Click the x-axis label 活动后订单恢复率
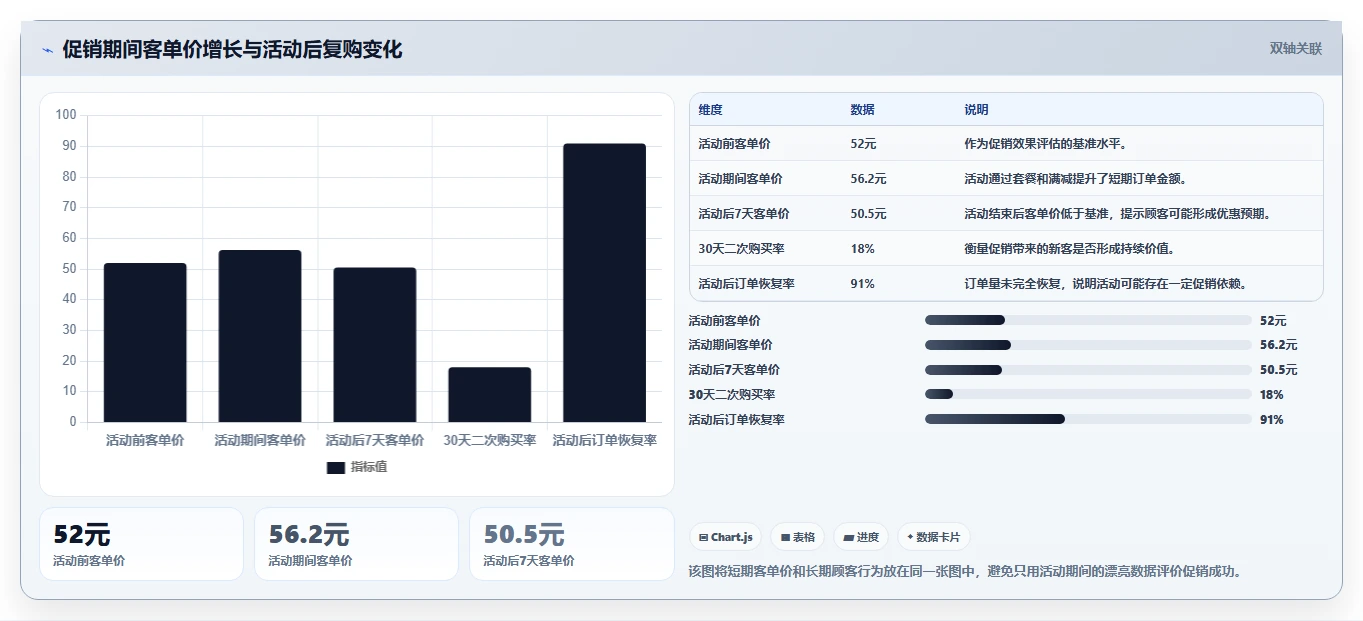This screenshot has height=621, width=1363. point(605,440)
